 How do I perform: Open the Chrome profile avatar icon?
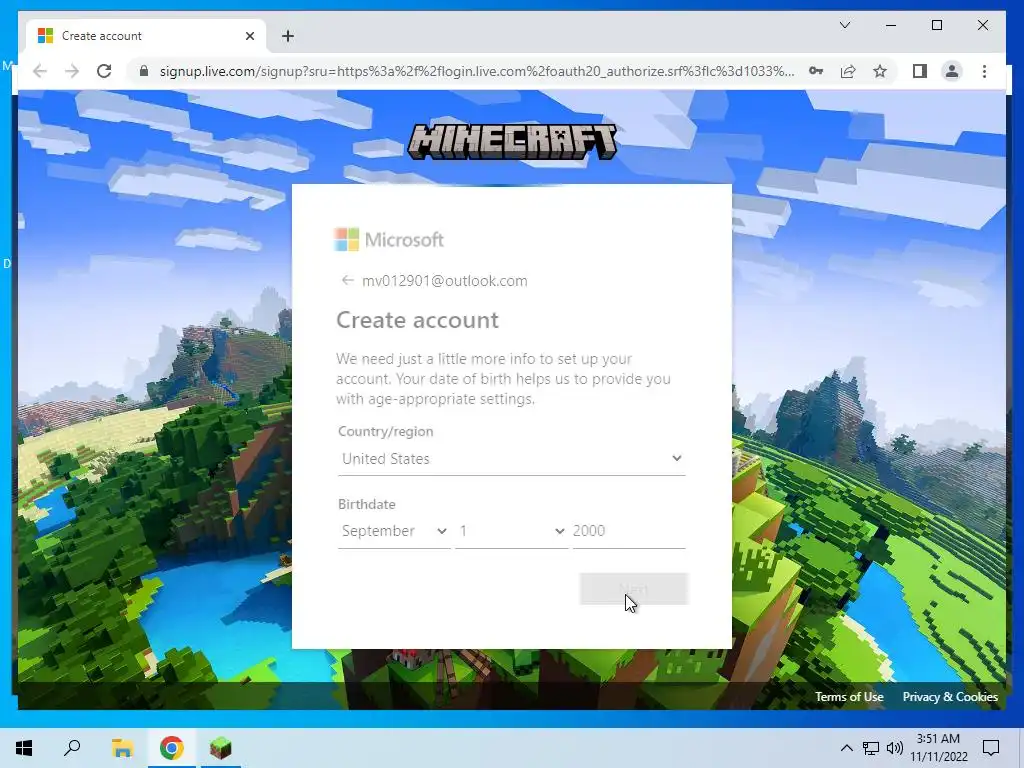point(952,71)
